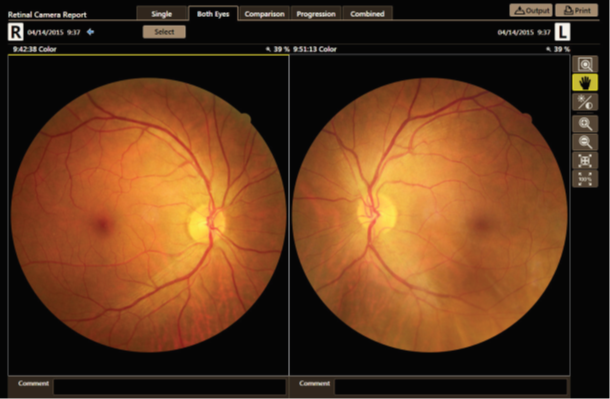Open the Combined tab
Viewport: 610px width, 399px height.
click(x=367, y=14)
